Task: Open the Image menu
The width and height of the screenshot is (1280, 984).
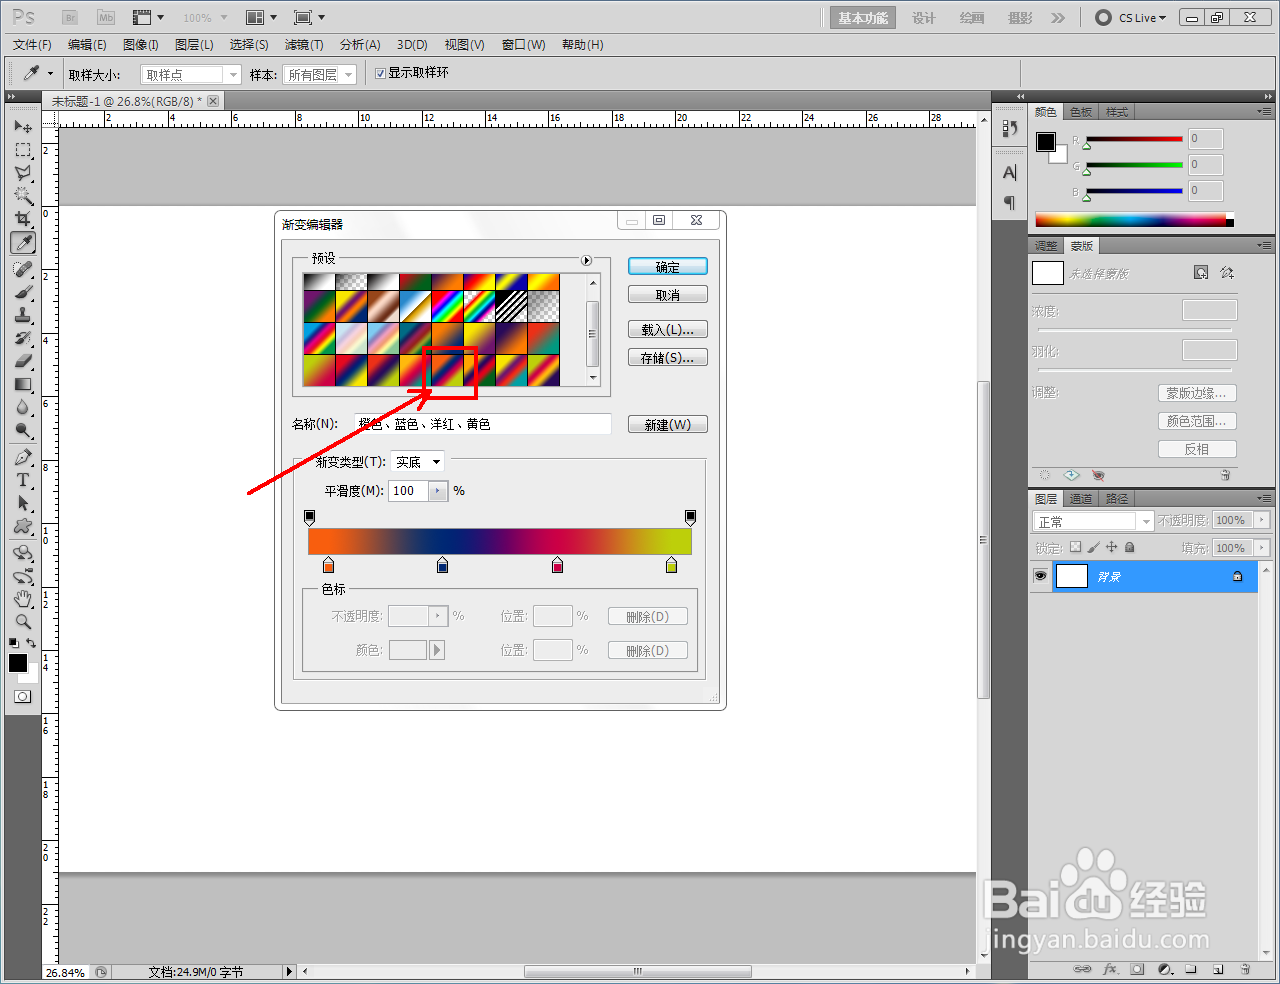Action: click(141, 45)
